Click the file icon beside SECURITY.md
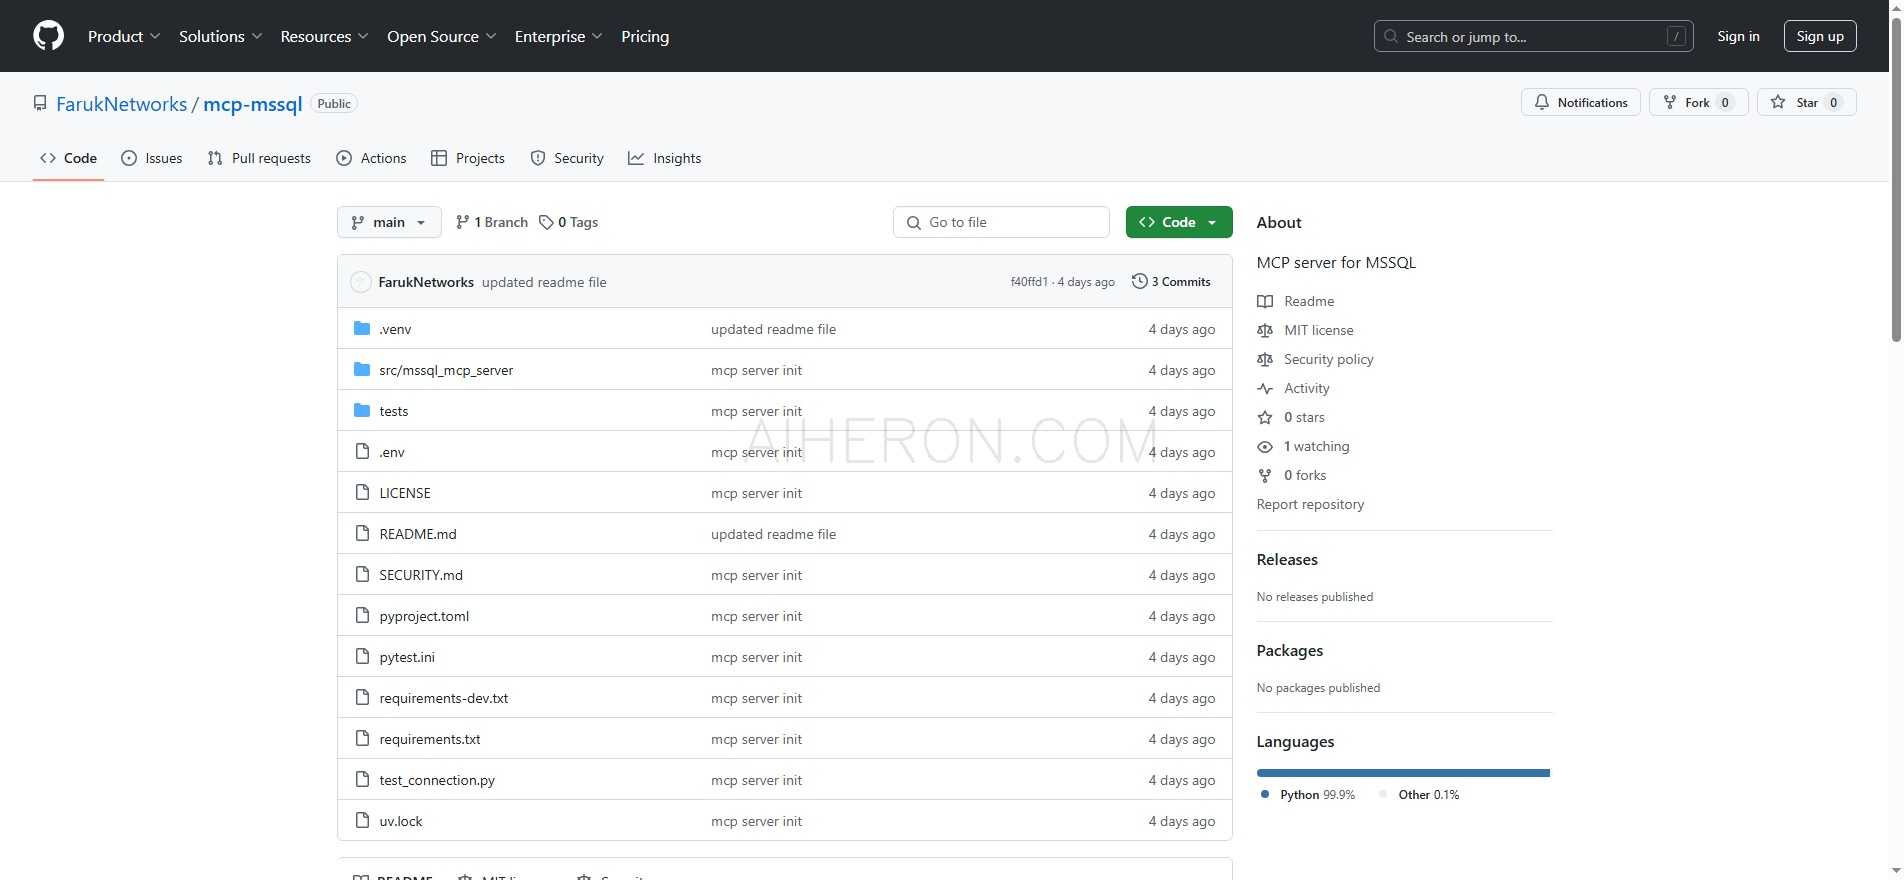Screen dimensions: 1904x880 pos(362,575)
